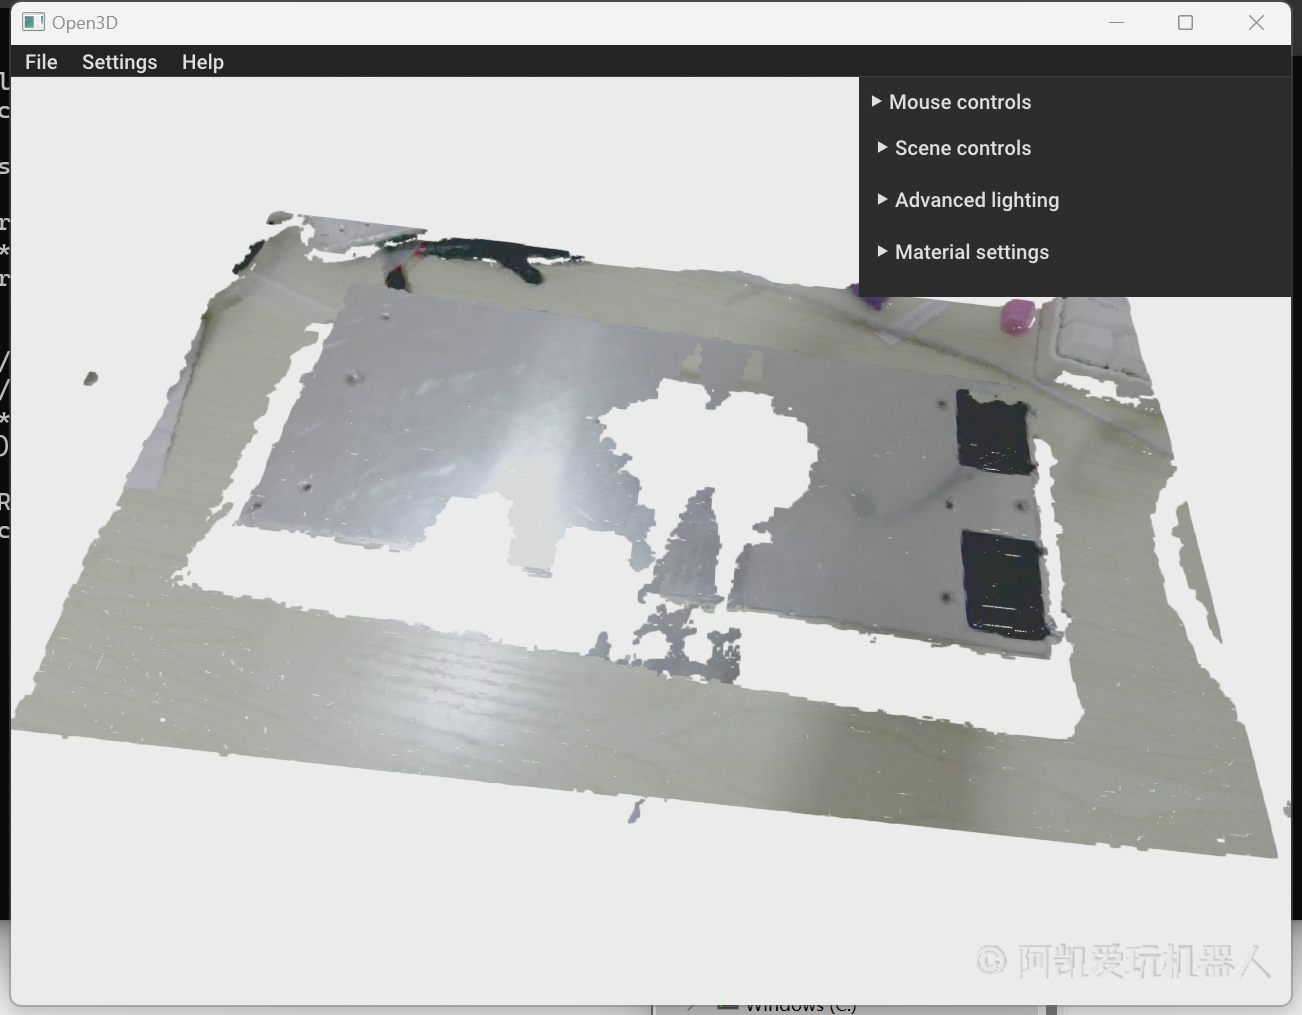Expand Material settings using its triangle arrow
1302x1015 pixels.
tap(882, 251)
